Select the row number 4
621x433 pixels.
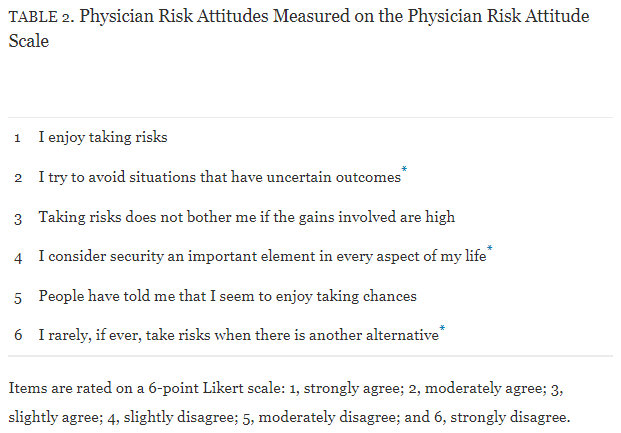pos(19,257)
